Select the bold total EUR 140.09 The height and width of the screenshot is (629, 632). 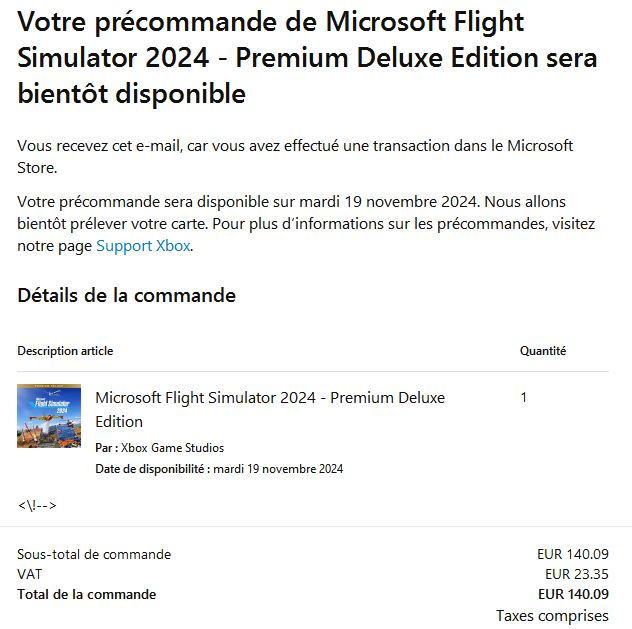pos(573,594)
